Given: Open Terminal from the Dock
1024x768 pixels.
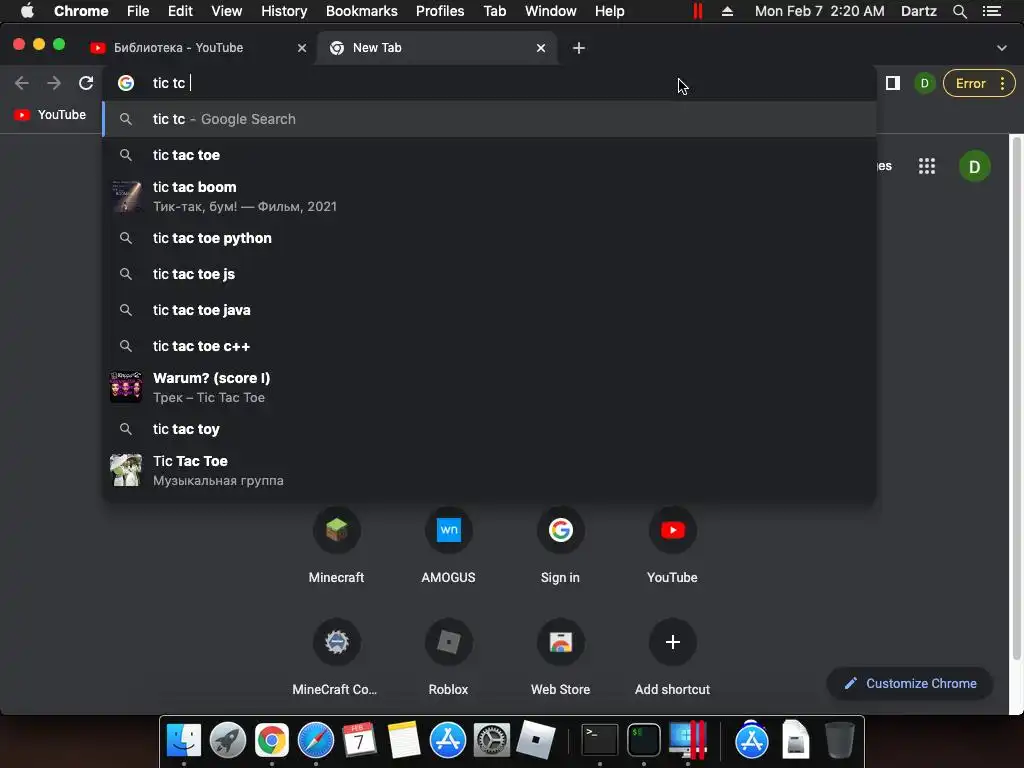Looking at the screenshot, I should (600, 740).
